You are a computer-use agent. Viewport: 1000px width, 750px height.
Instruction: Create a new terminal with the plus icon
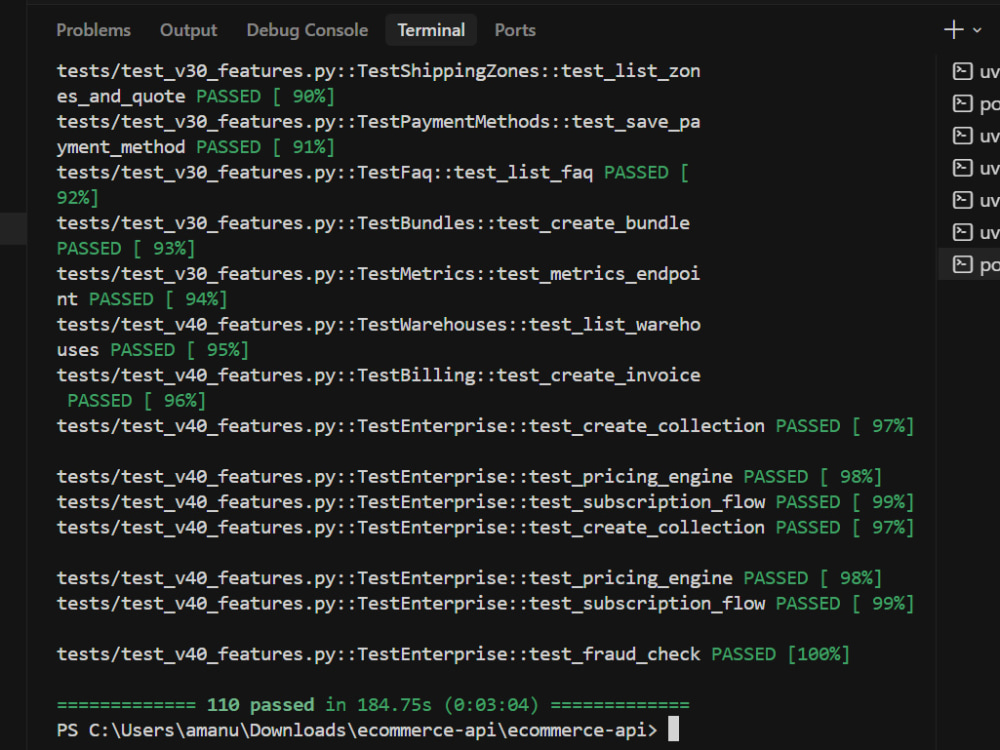953,29
